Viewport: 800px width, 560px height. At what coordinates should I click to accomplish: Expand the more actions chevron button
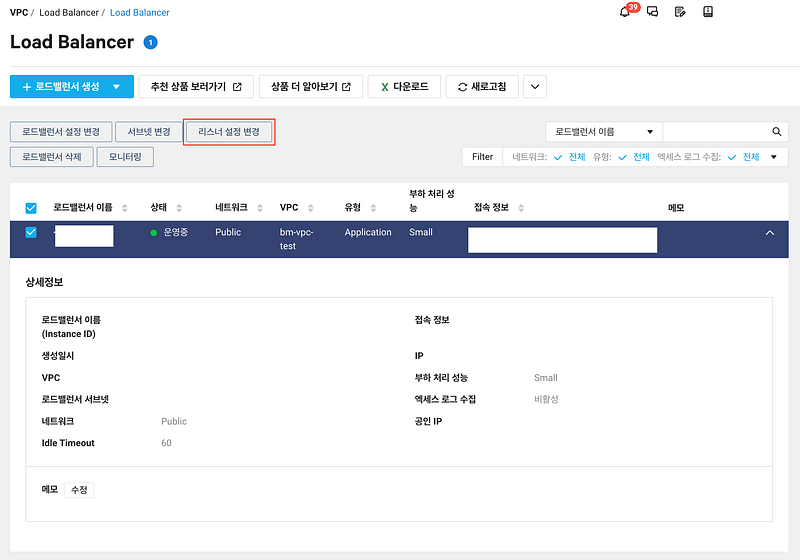point(535,87)
